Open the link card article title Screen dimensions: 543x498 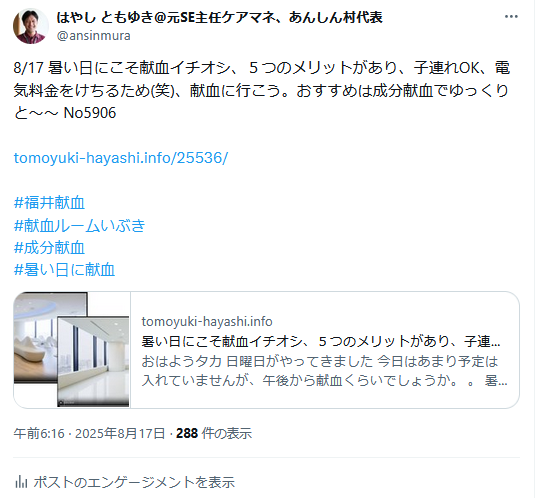(321, 341)
